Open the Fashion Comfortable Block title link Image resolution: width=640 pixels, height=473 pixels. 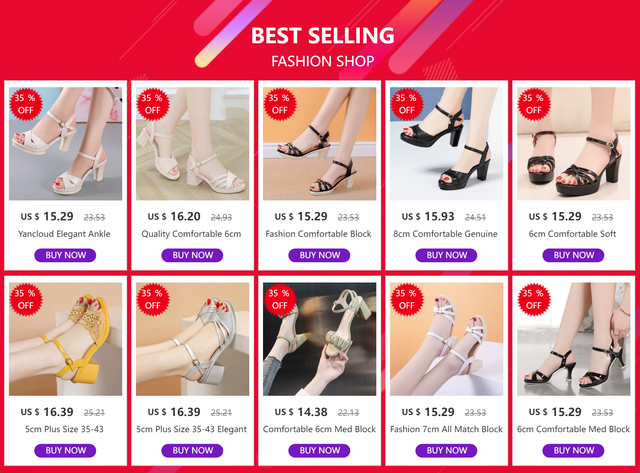click(318, 234)
